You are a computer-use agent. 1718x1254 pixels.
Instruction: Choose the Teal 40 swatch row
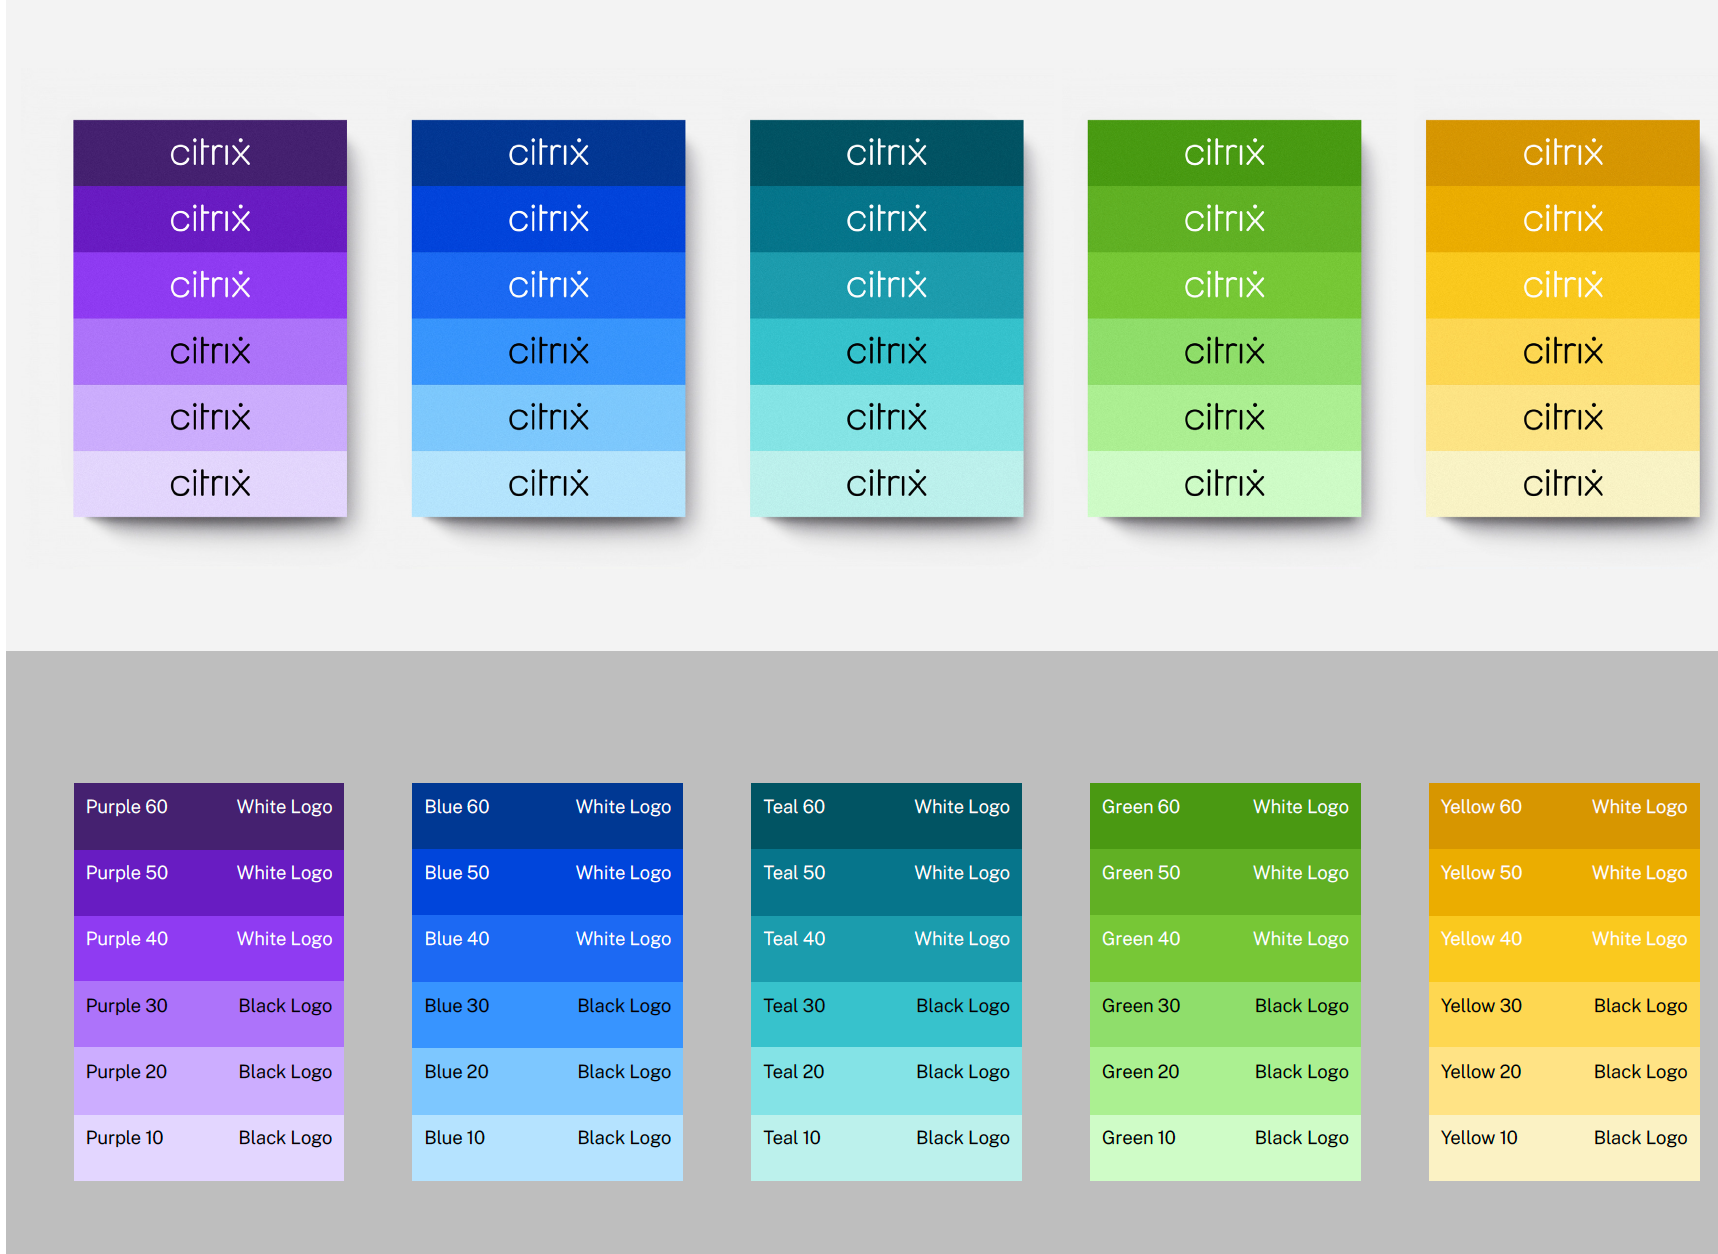coord(886,949)
